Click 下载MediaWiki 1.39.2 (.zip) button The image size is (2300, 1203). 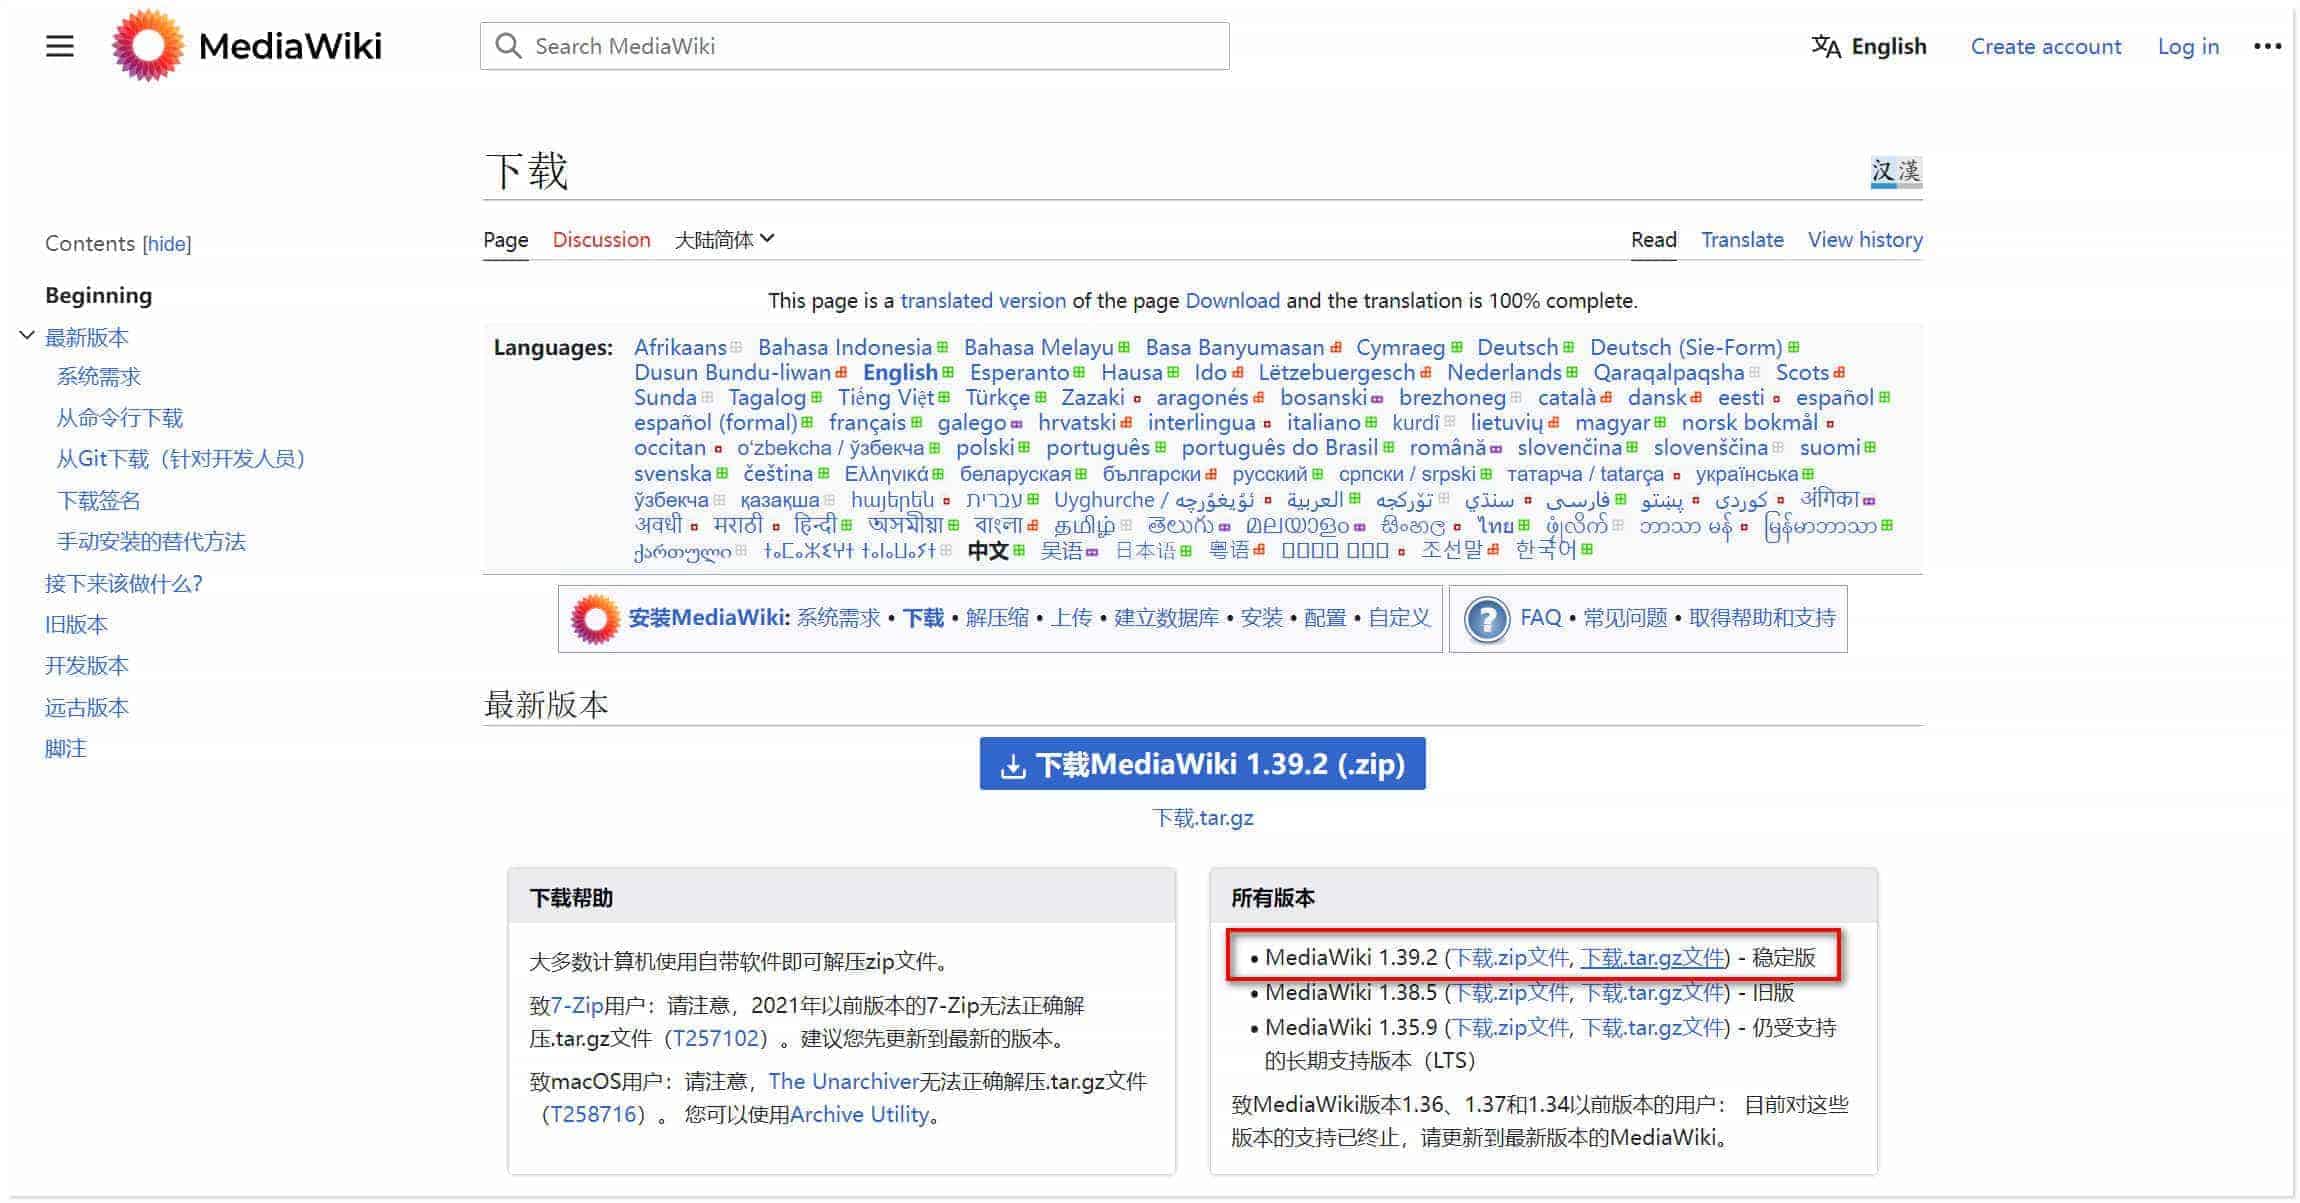[1202, 764]
